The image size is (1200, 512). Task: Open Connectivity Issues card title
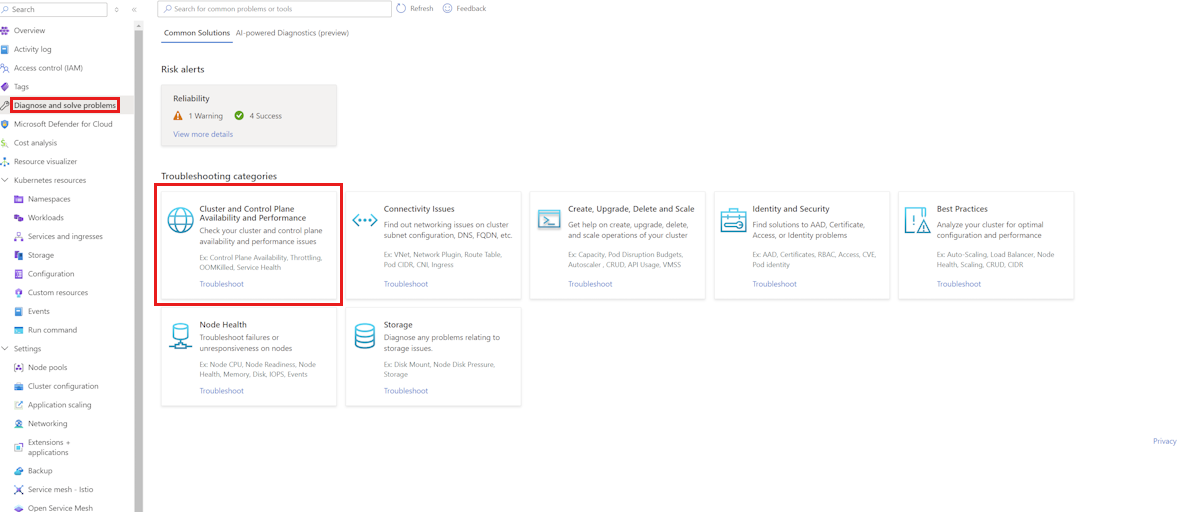(419, 209)
